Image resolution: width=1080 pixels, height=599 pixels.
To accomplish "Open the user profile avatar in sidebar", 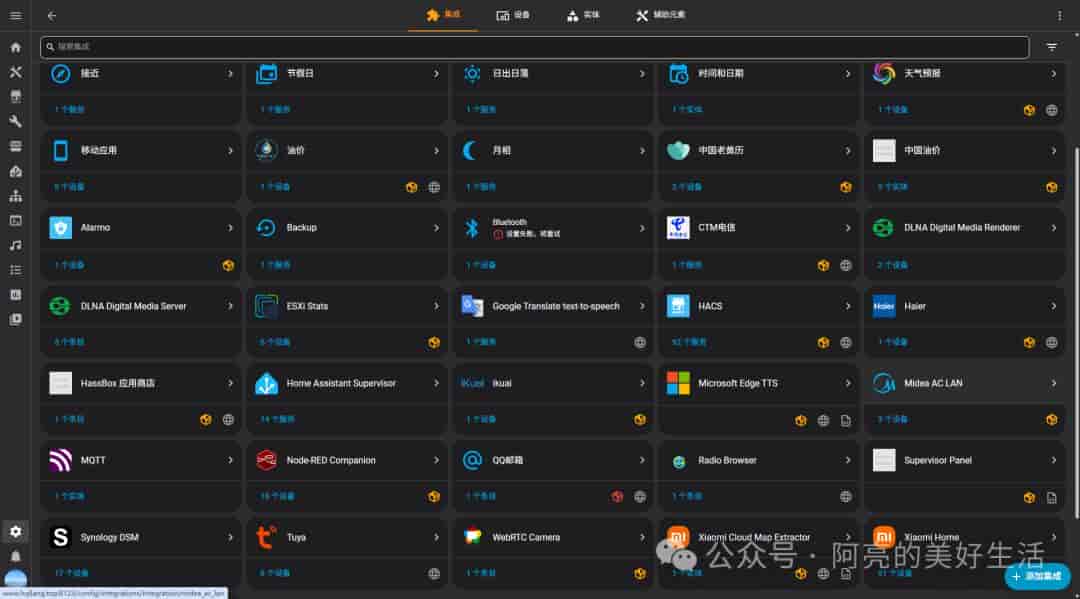I will point(15,578).
